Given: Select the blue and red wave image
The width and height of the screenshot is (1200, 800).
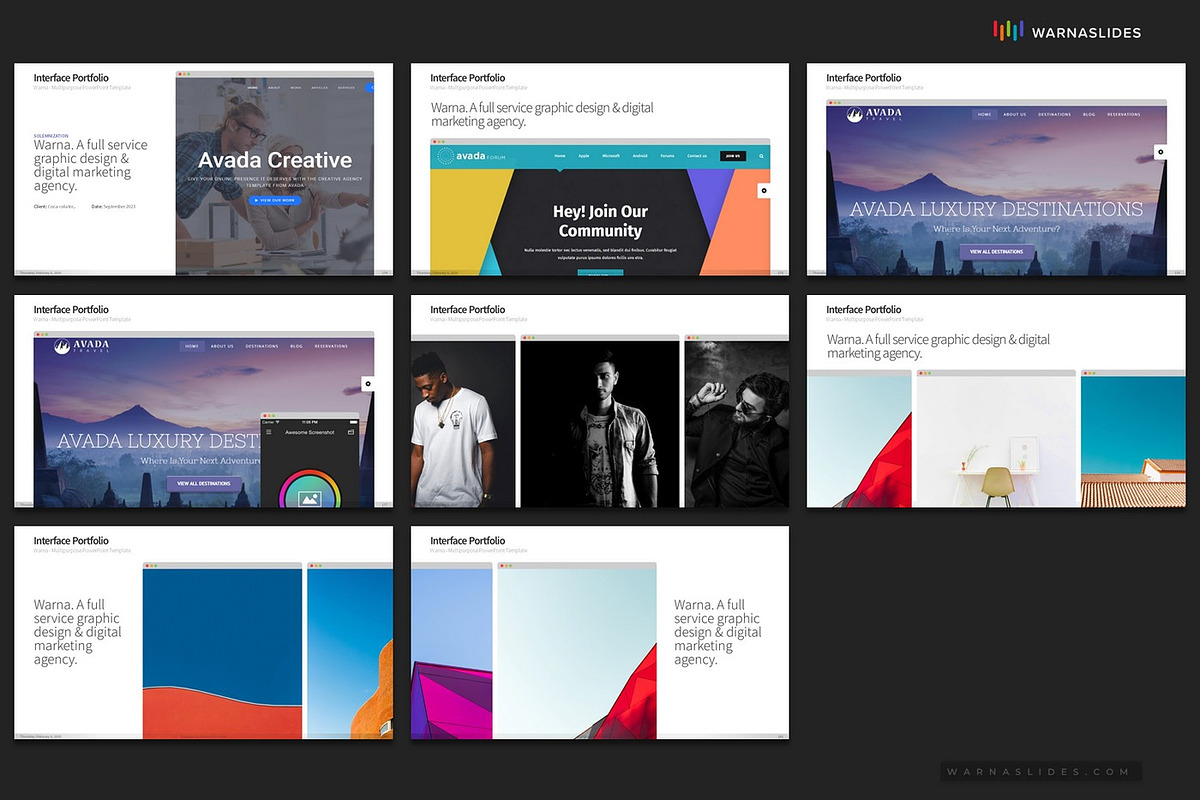Looking at the screenshot, I should click(x=222, y=653).
